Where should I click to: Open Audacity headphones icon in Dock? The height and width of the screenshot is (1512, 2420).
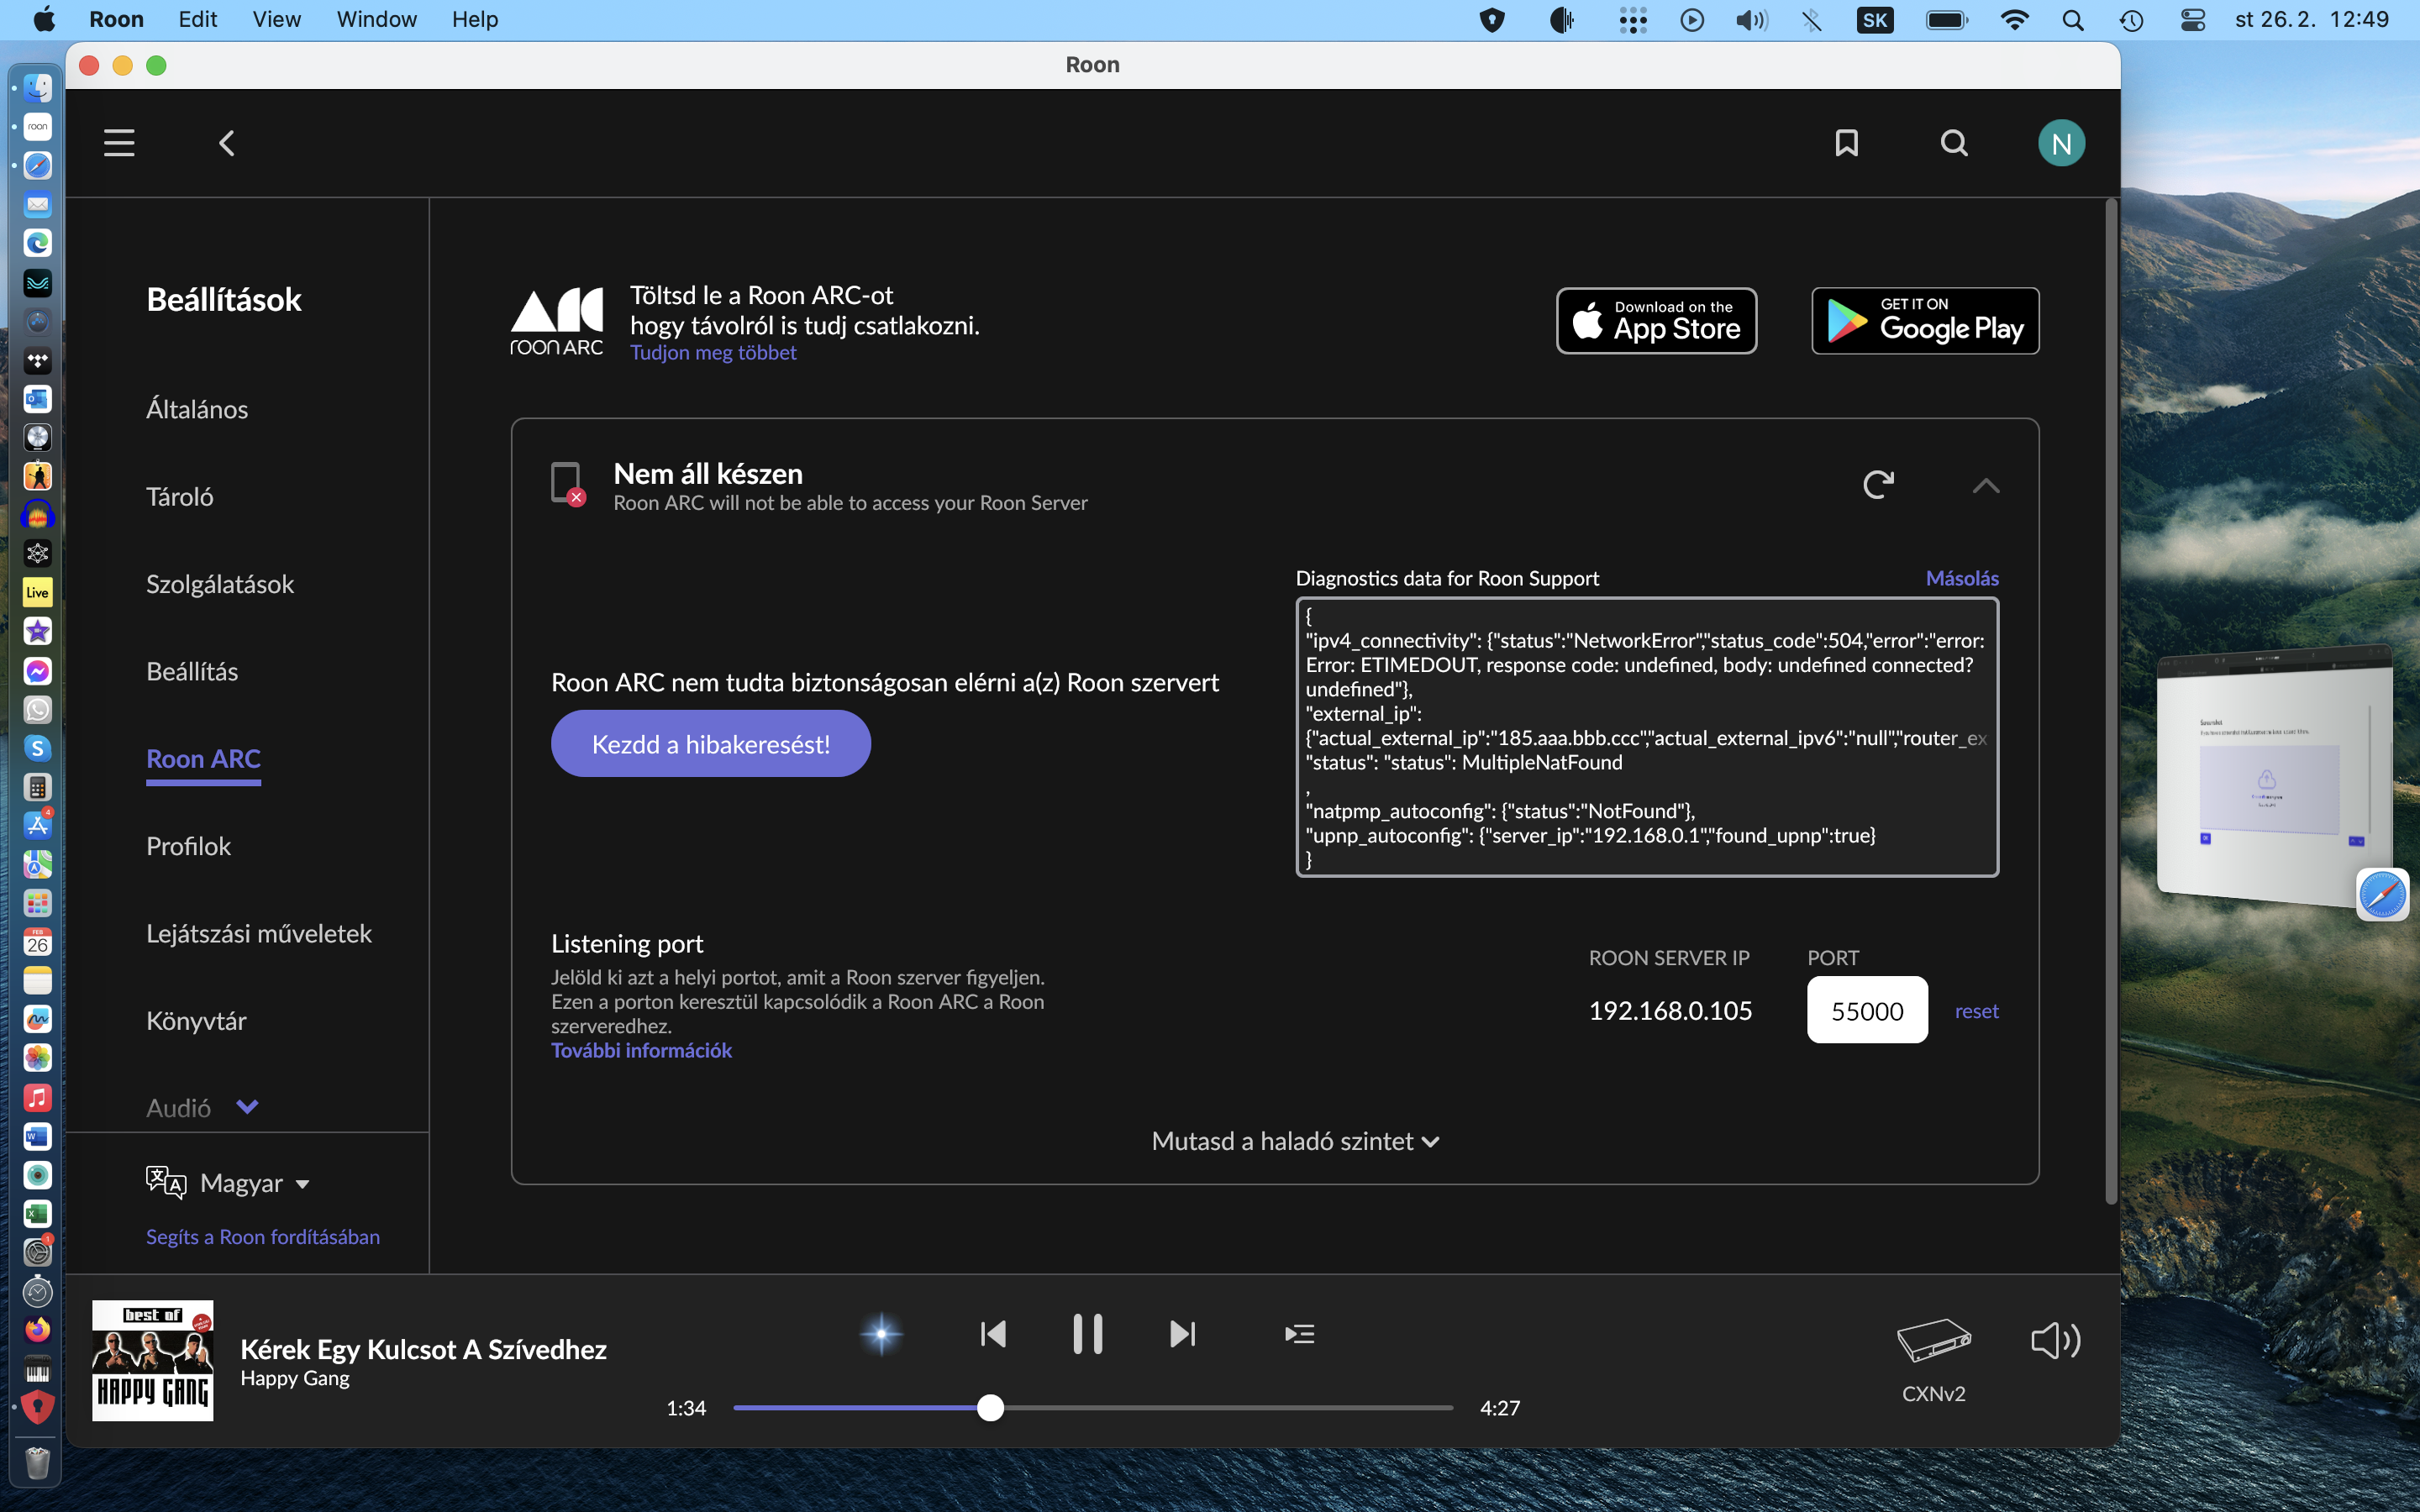click(x=37, y=515)
